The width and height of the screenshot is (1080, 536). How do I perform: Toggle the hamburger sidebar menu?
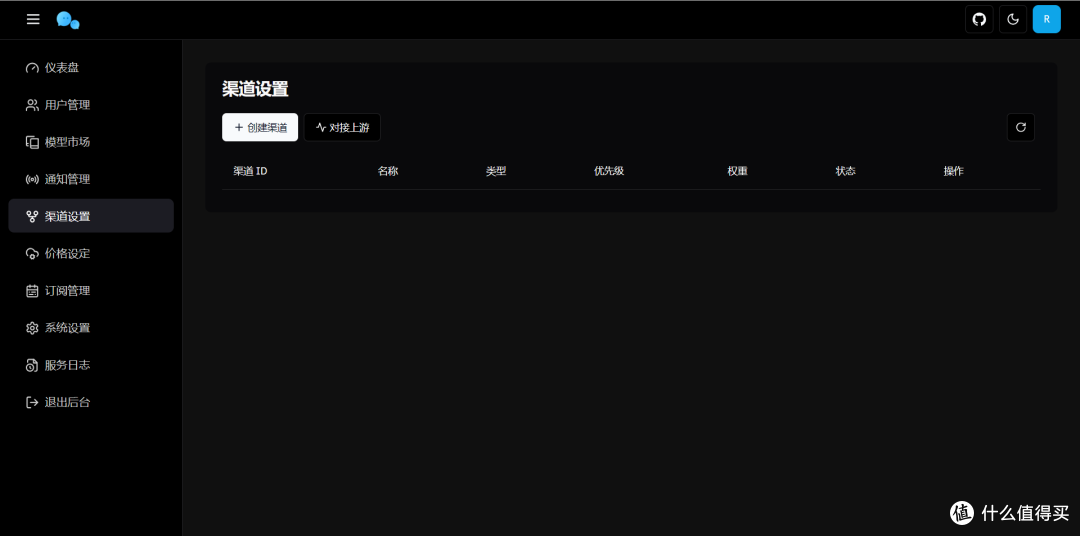click(x=33, y=19)
